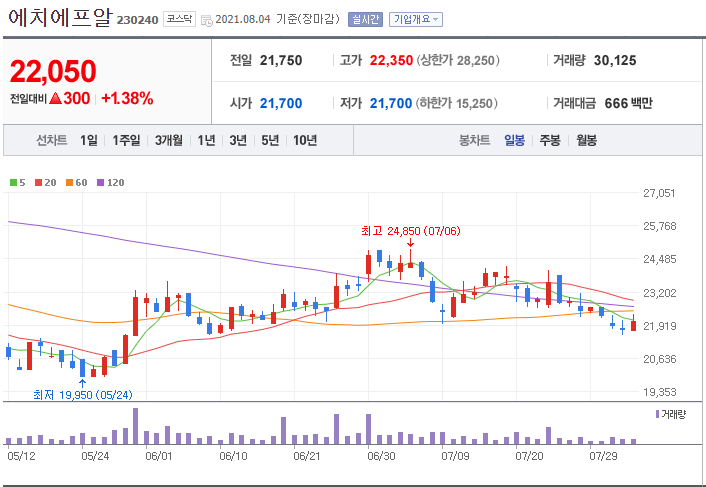Select the 3년 line chart period
This screenshot has width=706, height=487.
(x=238, y=140)
